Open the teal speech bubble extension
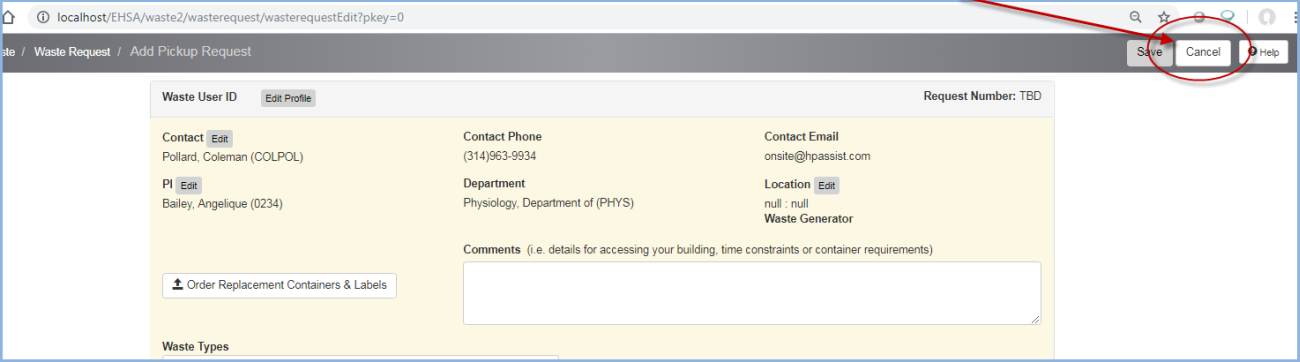The image size is (1300, 362). pyautogui.click(x=1228, y=17)
